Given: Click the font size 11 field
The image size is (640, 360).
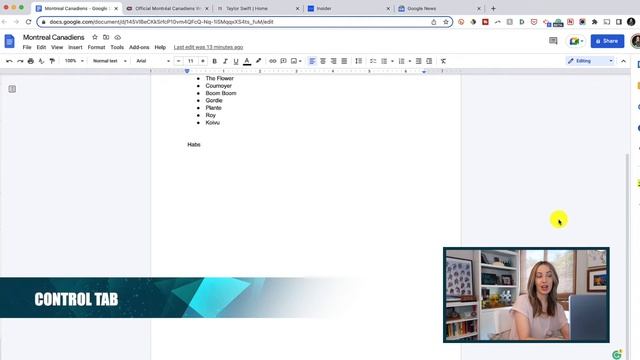Looking at the screenshot, I should coord(191,61).
